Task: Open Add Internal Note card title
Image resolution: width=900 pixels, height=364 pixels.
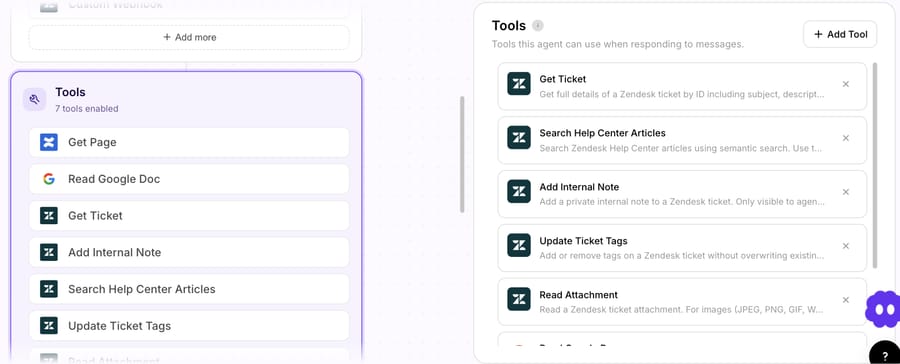Action: 579,187
